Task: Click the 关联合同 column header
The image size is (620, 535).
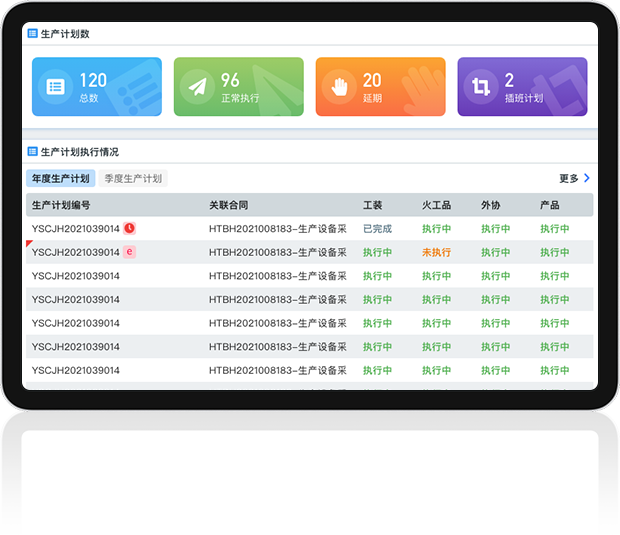Action: [228, 205]
